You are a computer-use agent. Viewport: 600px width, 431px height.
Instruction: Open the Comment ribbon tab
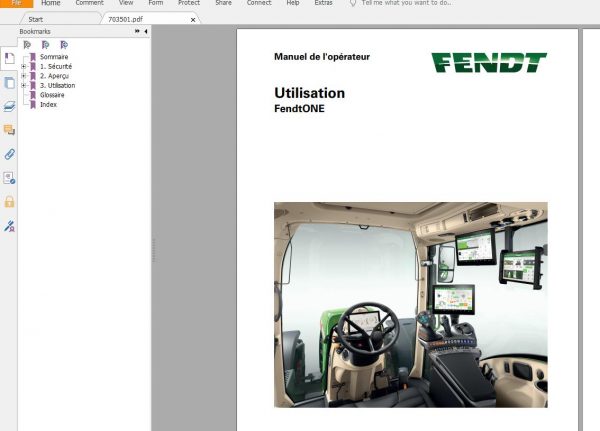tap(90, 3)
